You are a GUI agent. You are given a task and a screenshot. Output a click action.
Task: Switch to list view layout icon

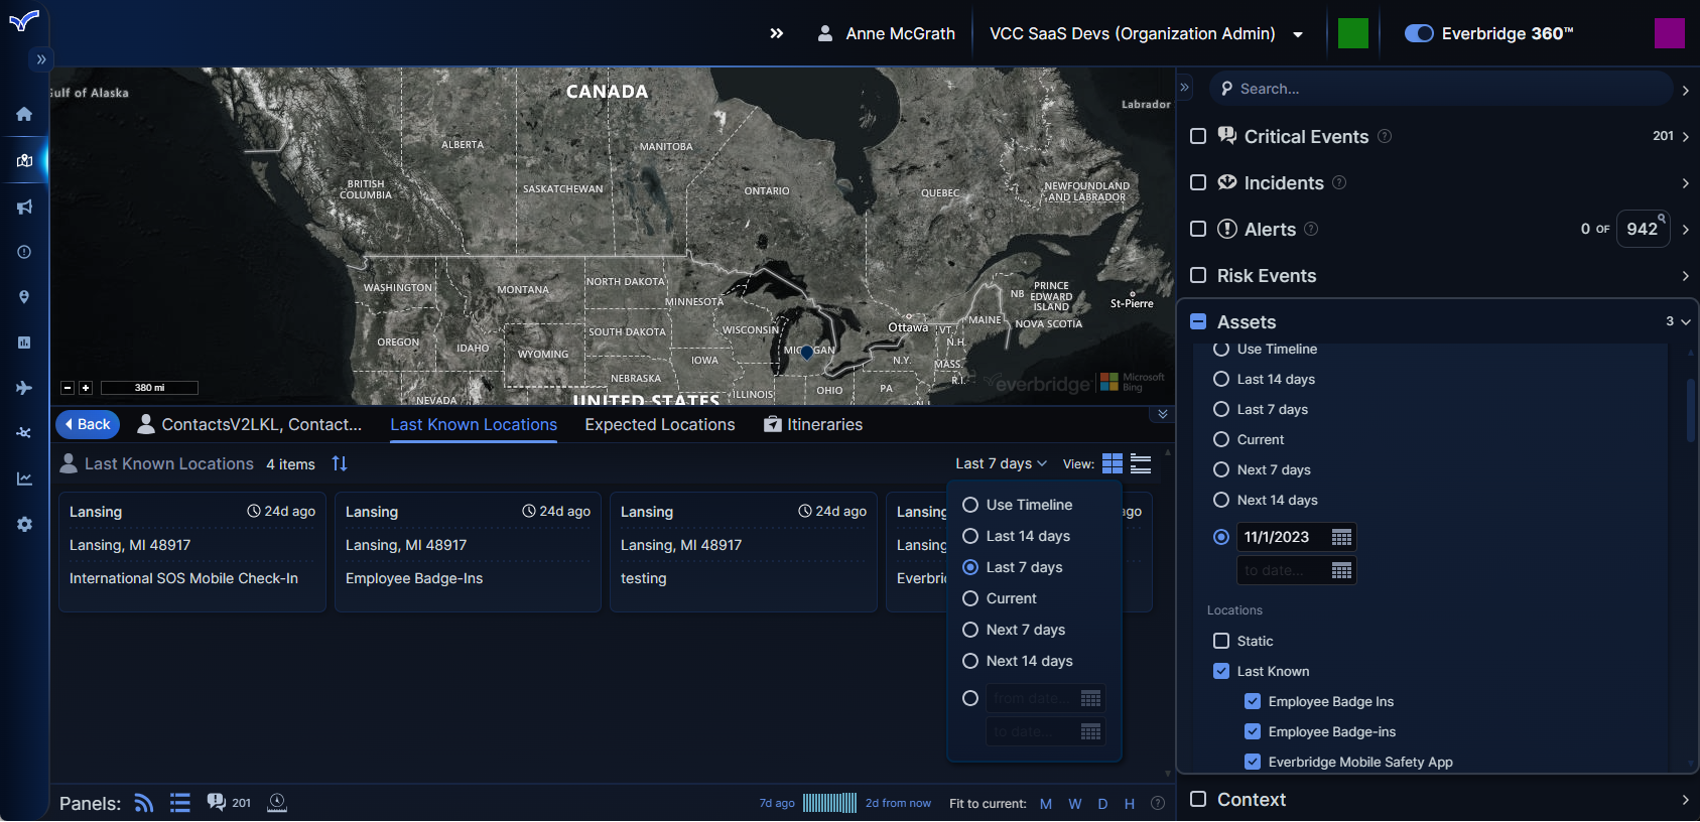(1141, 464)
